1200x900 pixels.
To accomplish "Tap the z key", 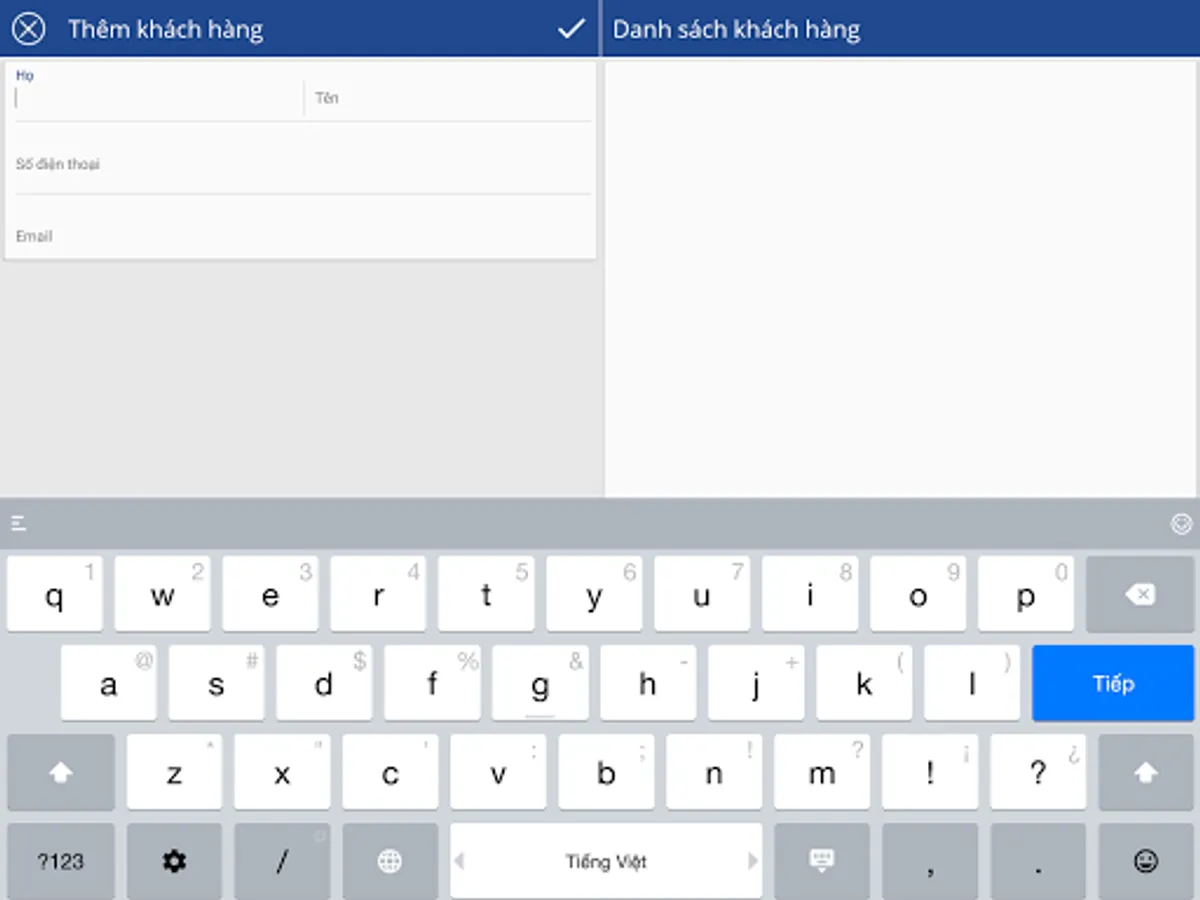I will point(174,772).
